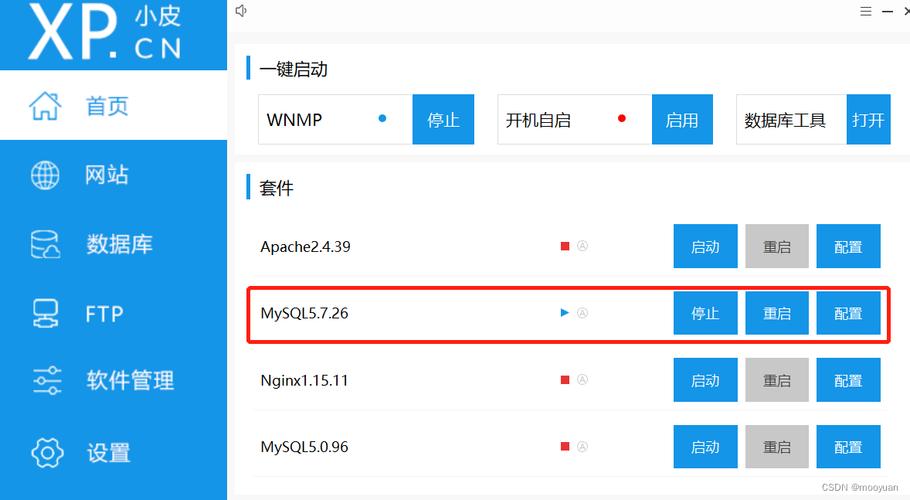Open database tools with 打开 button

868,119
